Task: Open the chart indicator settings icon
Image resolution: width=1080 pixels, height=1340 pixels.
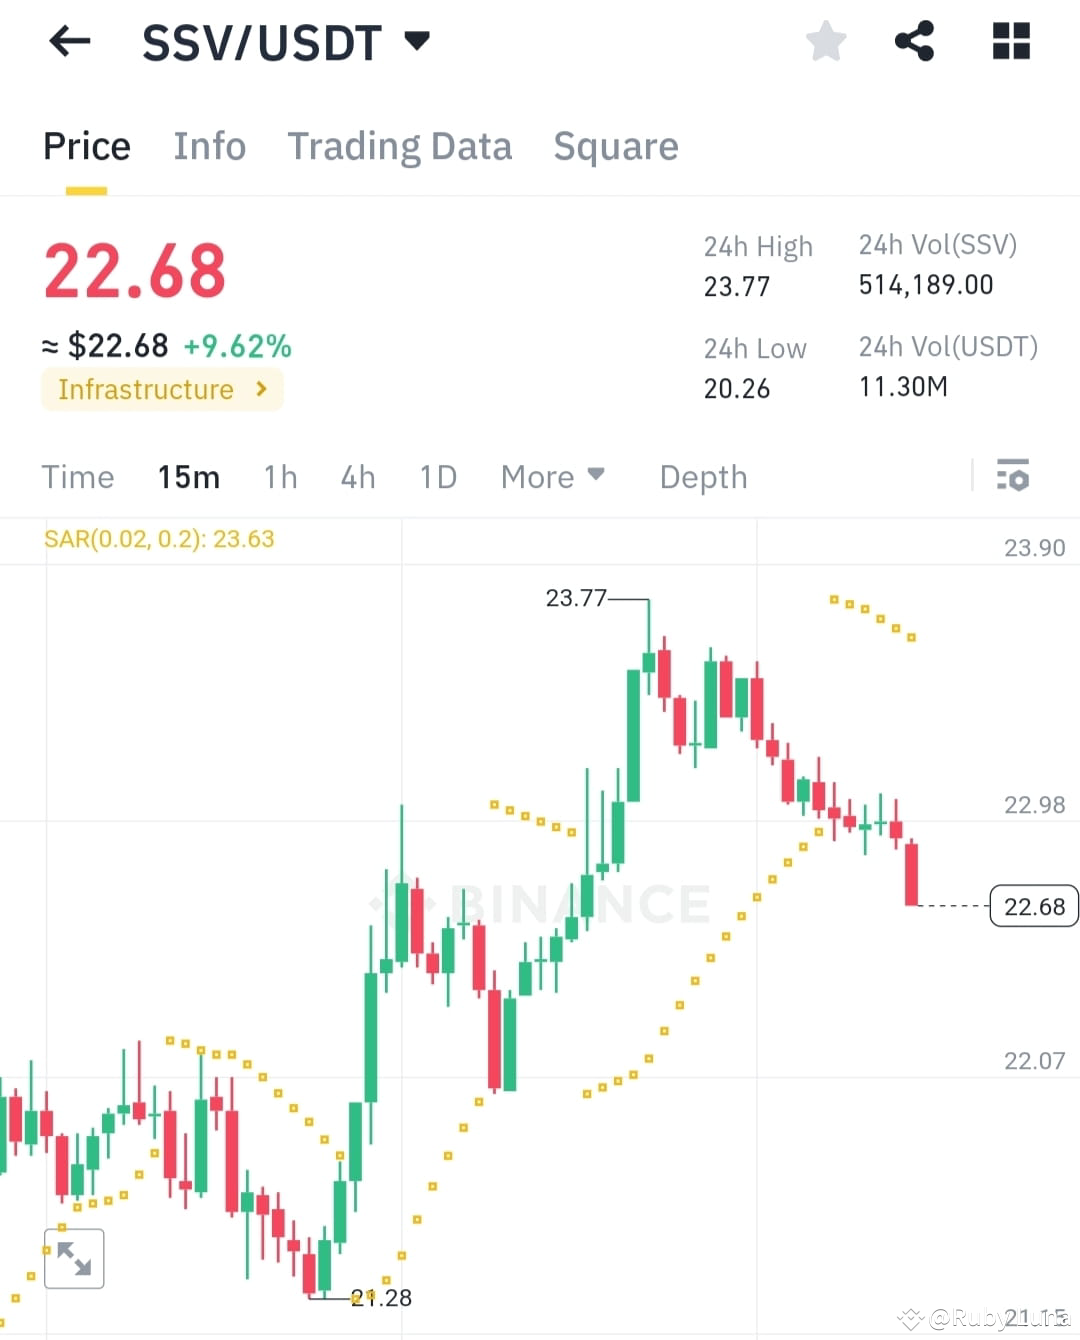Action: pyautogui.click(x=1013, y=477)
